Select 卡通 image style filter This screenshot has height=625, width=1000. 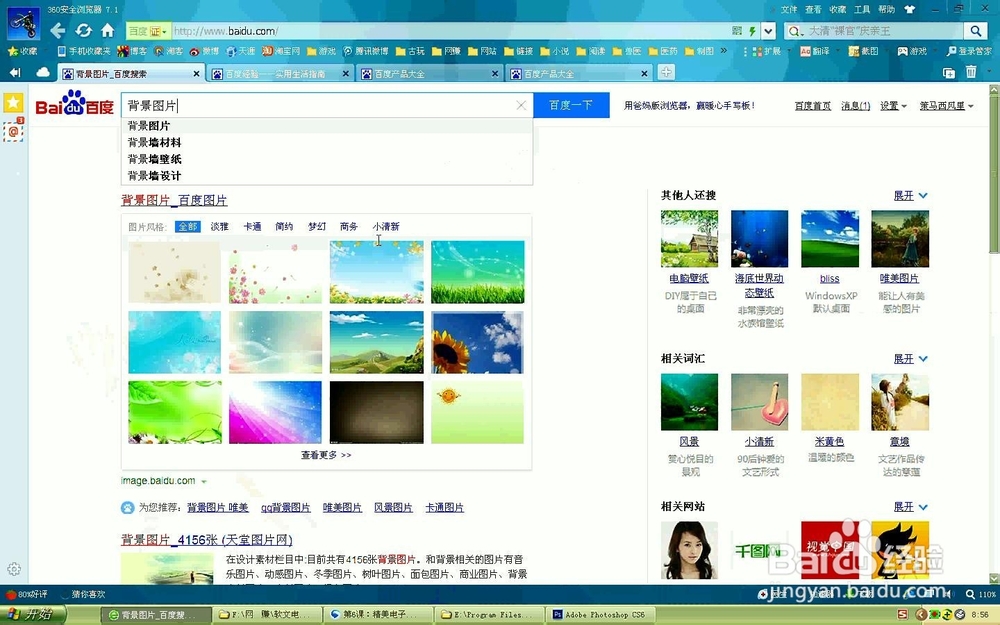point(252,226)
